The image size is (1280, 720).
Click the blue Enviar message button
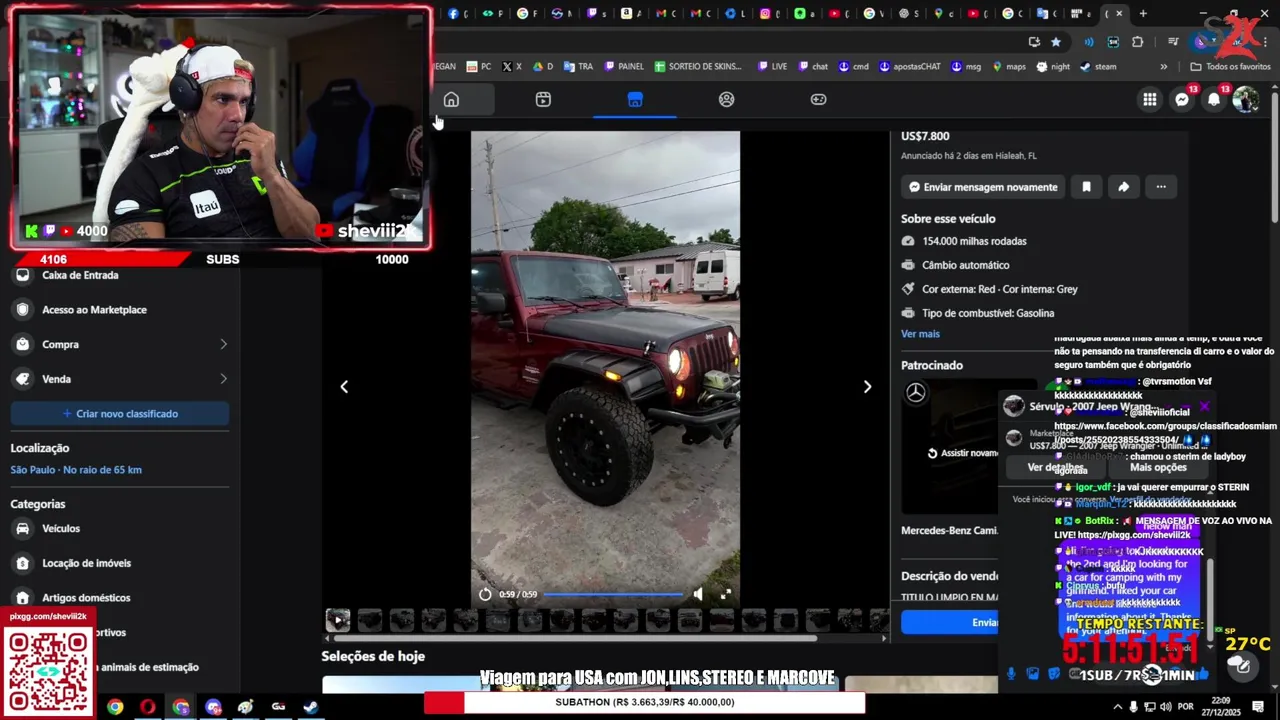pos(950,622)
